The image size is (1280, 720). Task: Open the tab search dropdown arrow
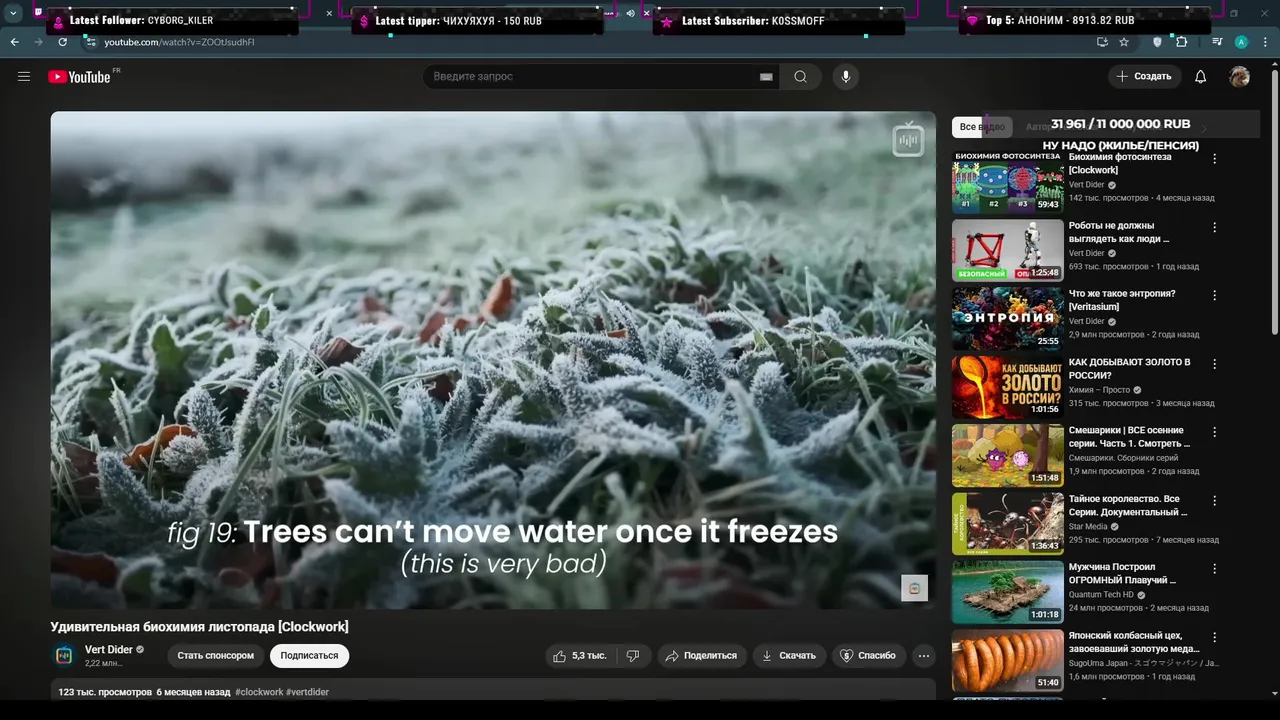coord(14,13)
